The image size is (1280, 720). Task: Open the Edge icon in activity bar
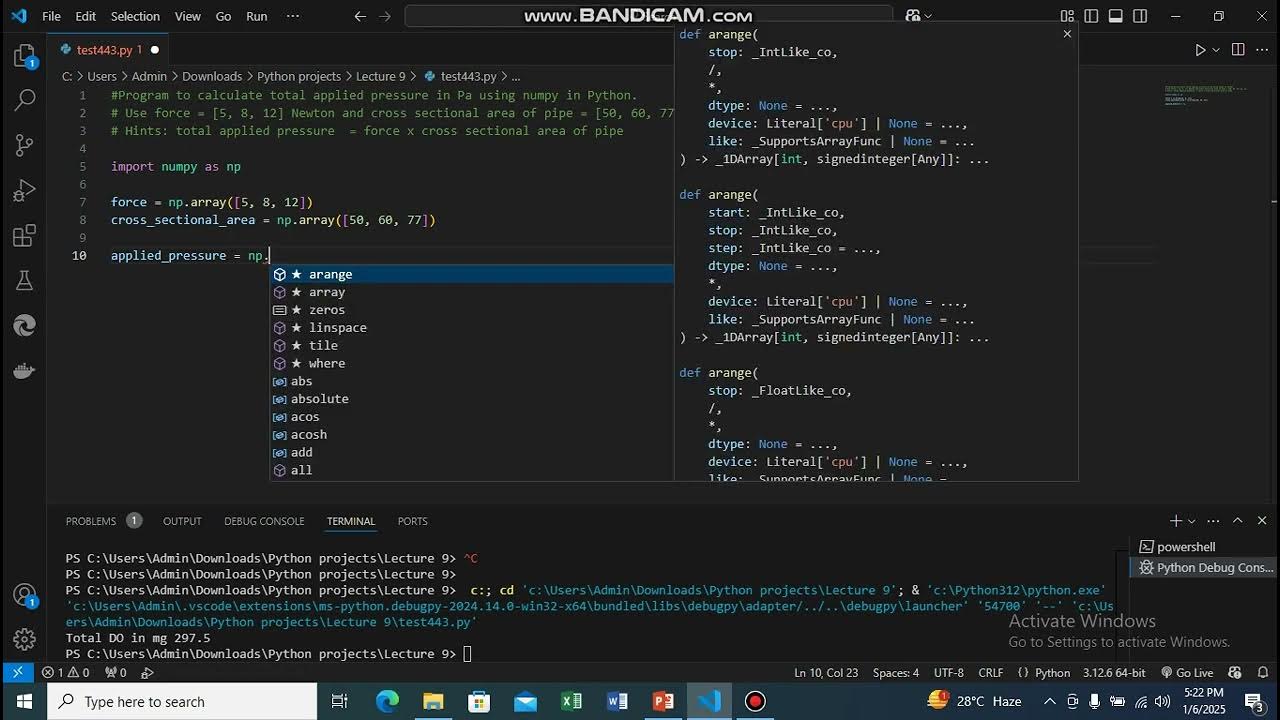click(24, 326)
